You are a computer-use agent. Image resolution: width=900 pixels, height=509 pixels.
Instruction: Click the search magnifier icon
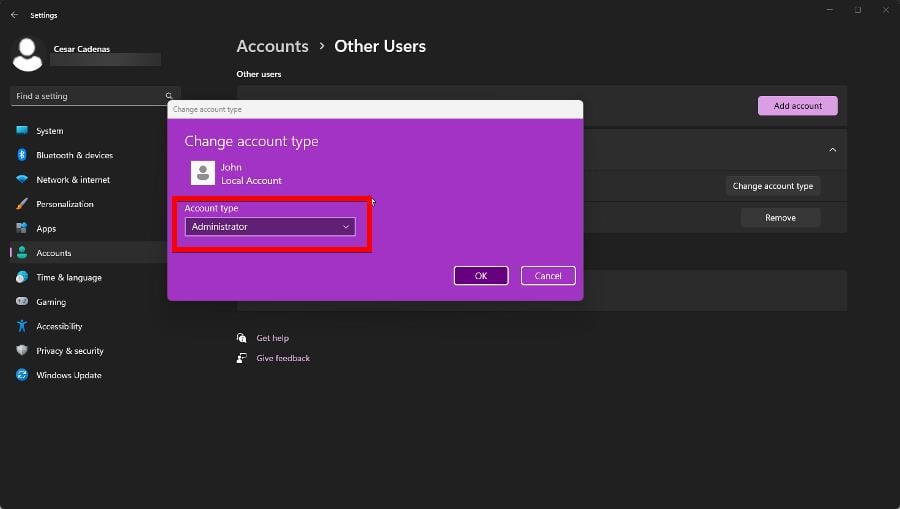click(x=169, y=96)
